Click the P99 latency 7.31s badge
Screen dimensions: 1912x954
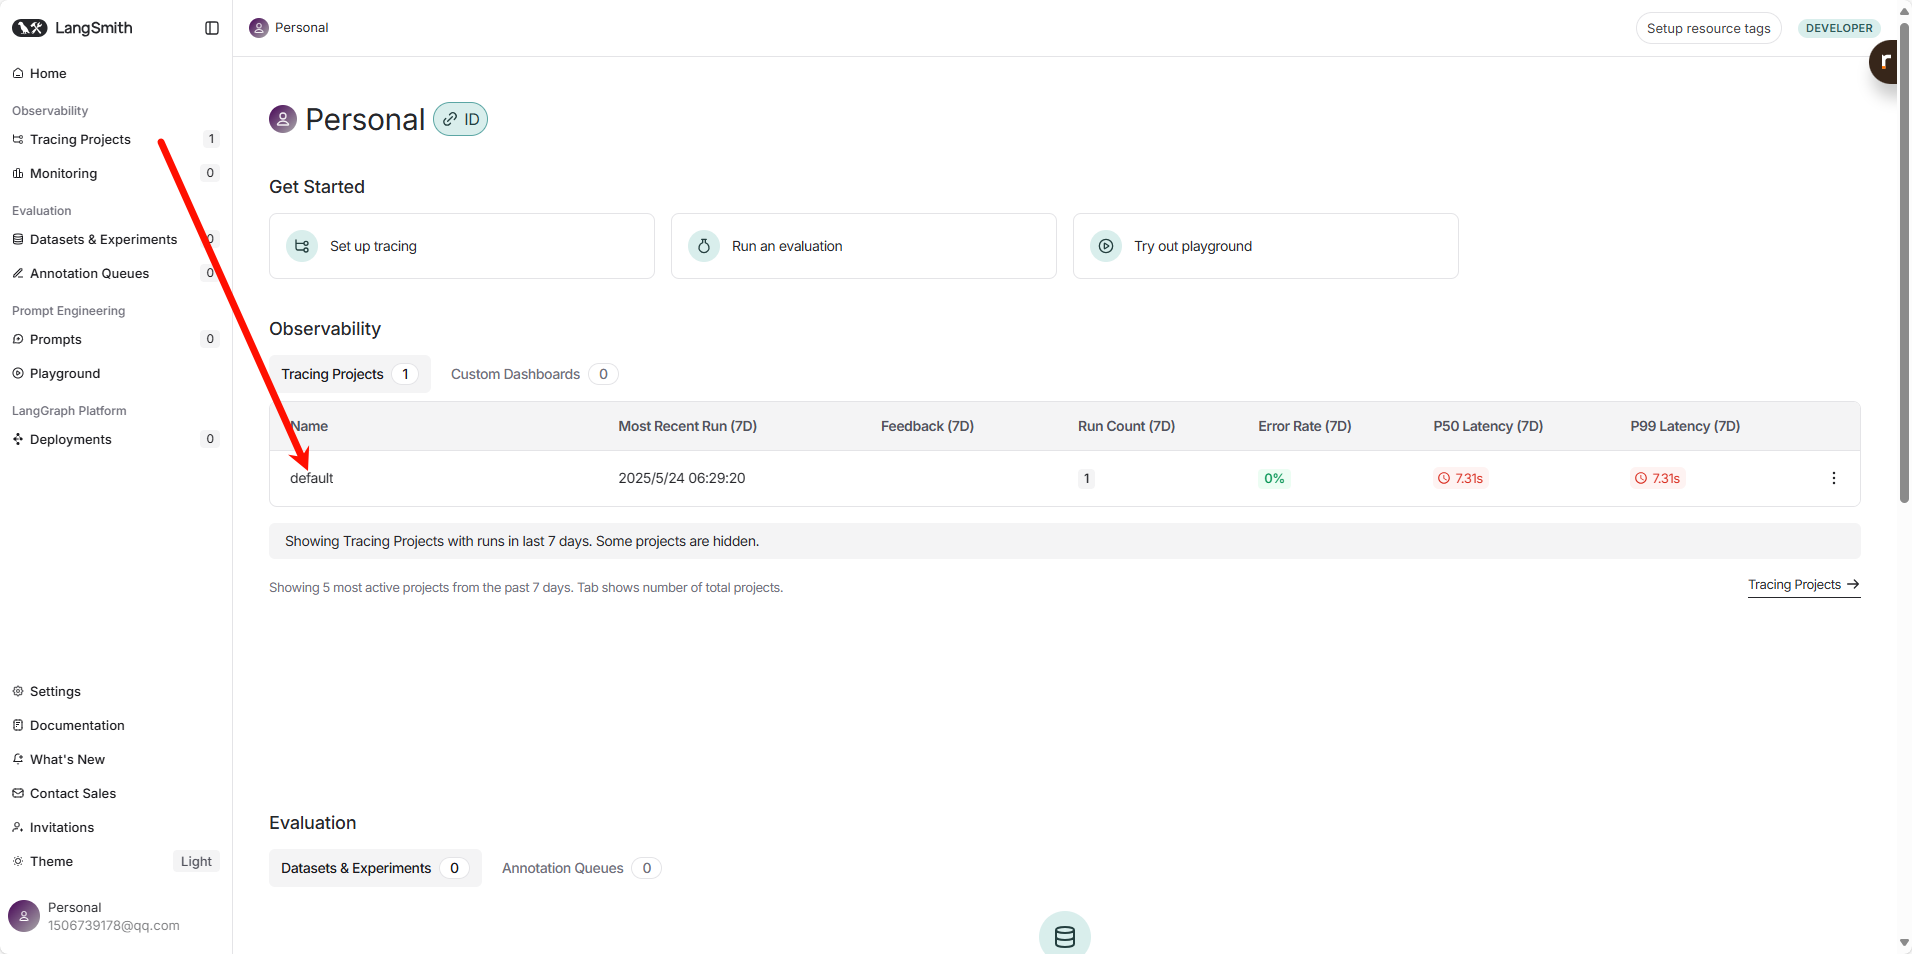pos(1658,478)
